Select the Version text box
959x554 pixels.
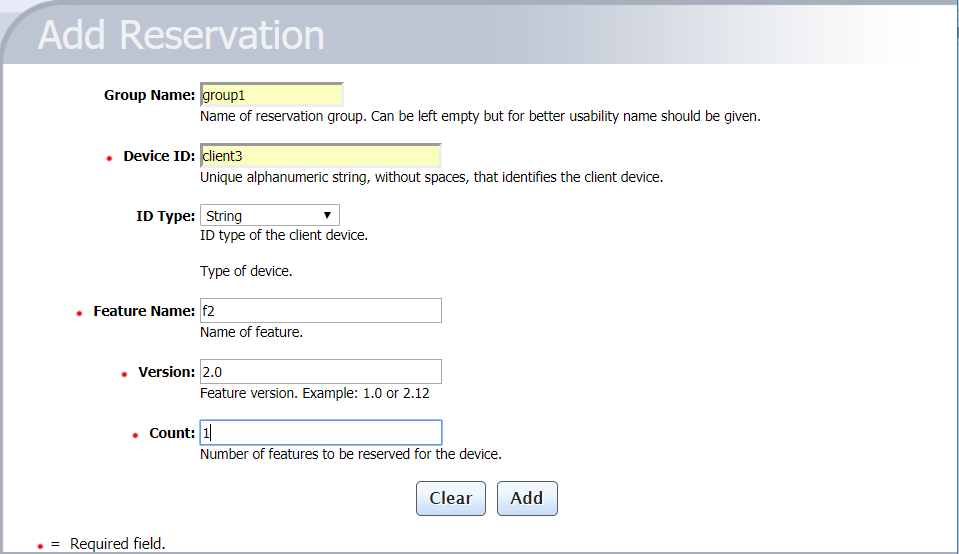coord(320,372)
